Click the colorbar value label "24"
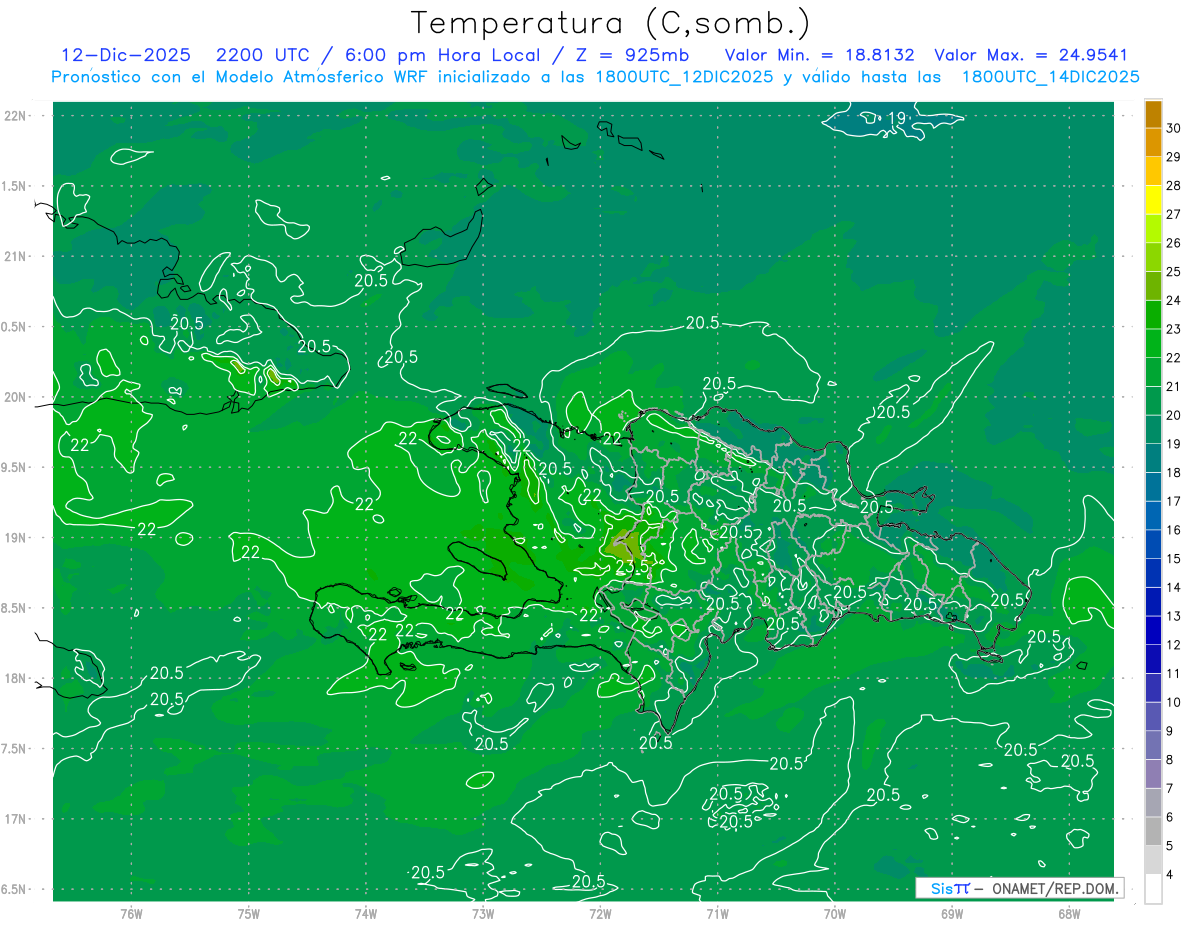Screen dimensions: 1200x927 (1173, 300)
